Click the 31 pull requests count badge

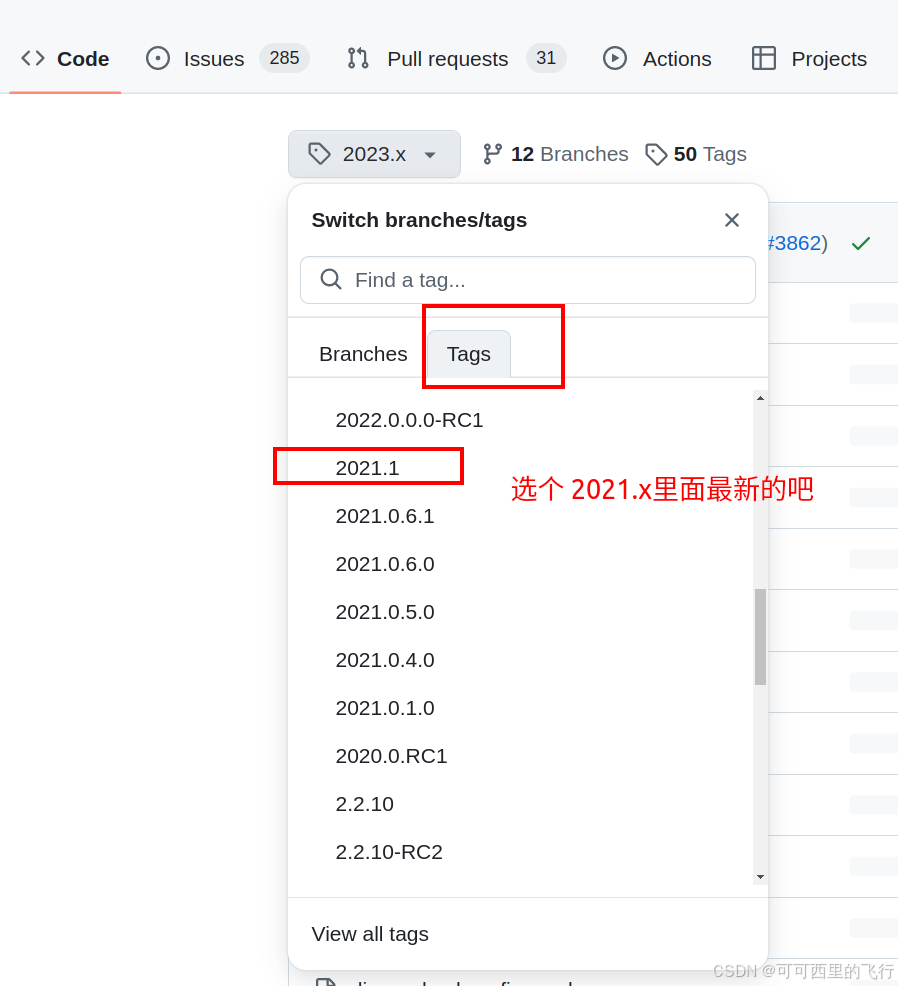[x=546, y=58]
